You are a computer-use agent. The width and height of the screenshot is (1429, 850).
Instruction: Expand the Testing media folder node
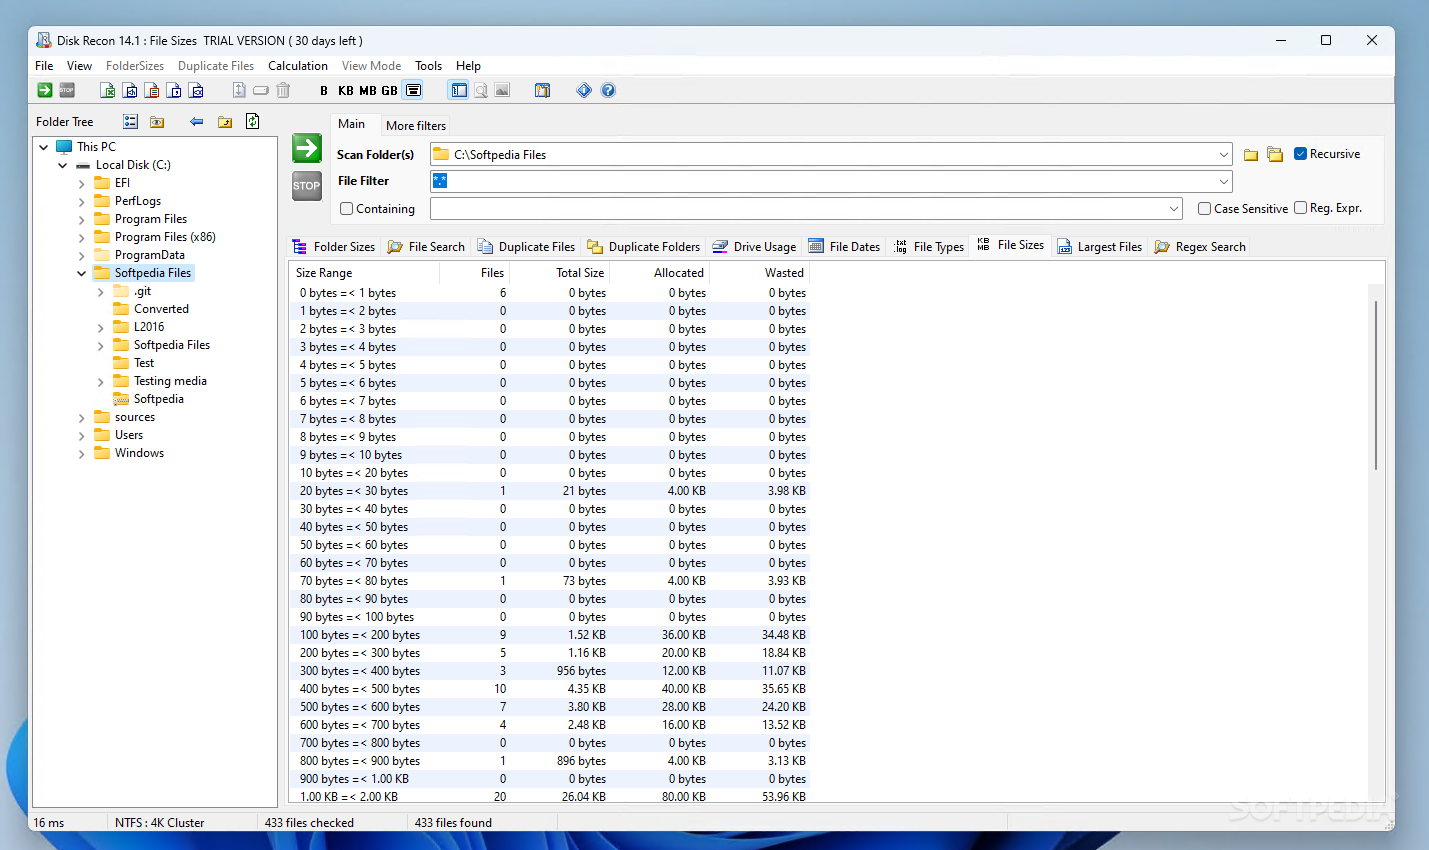tap(101, 382)
